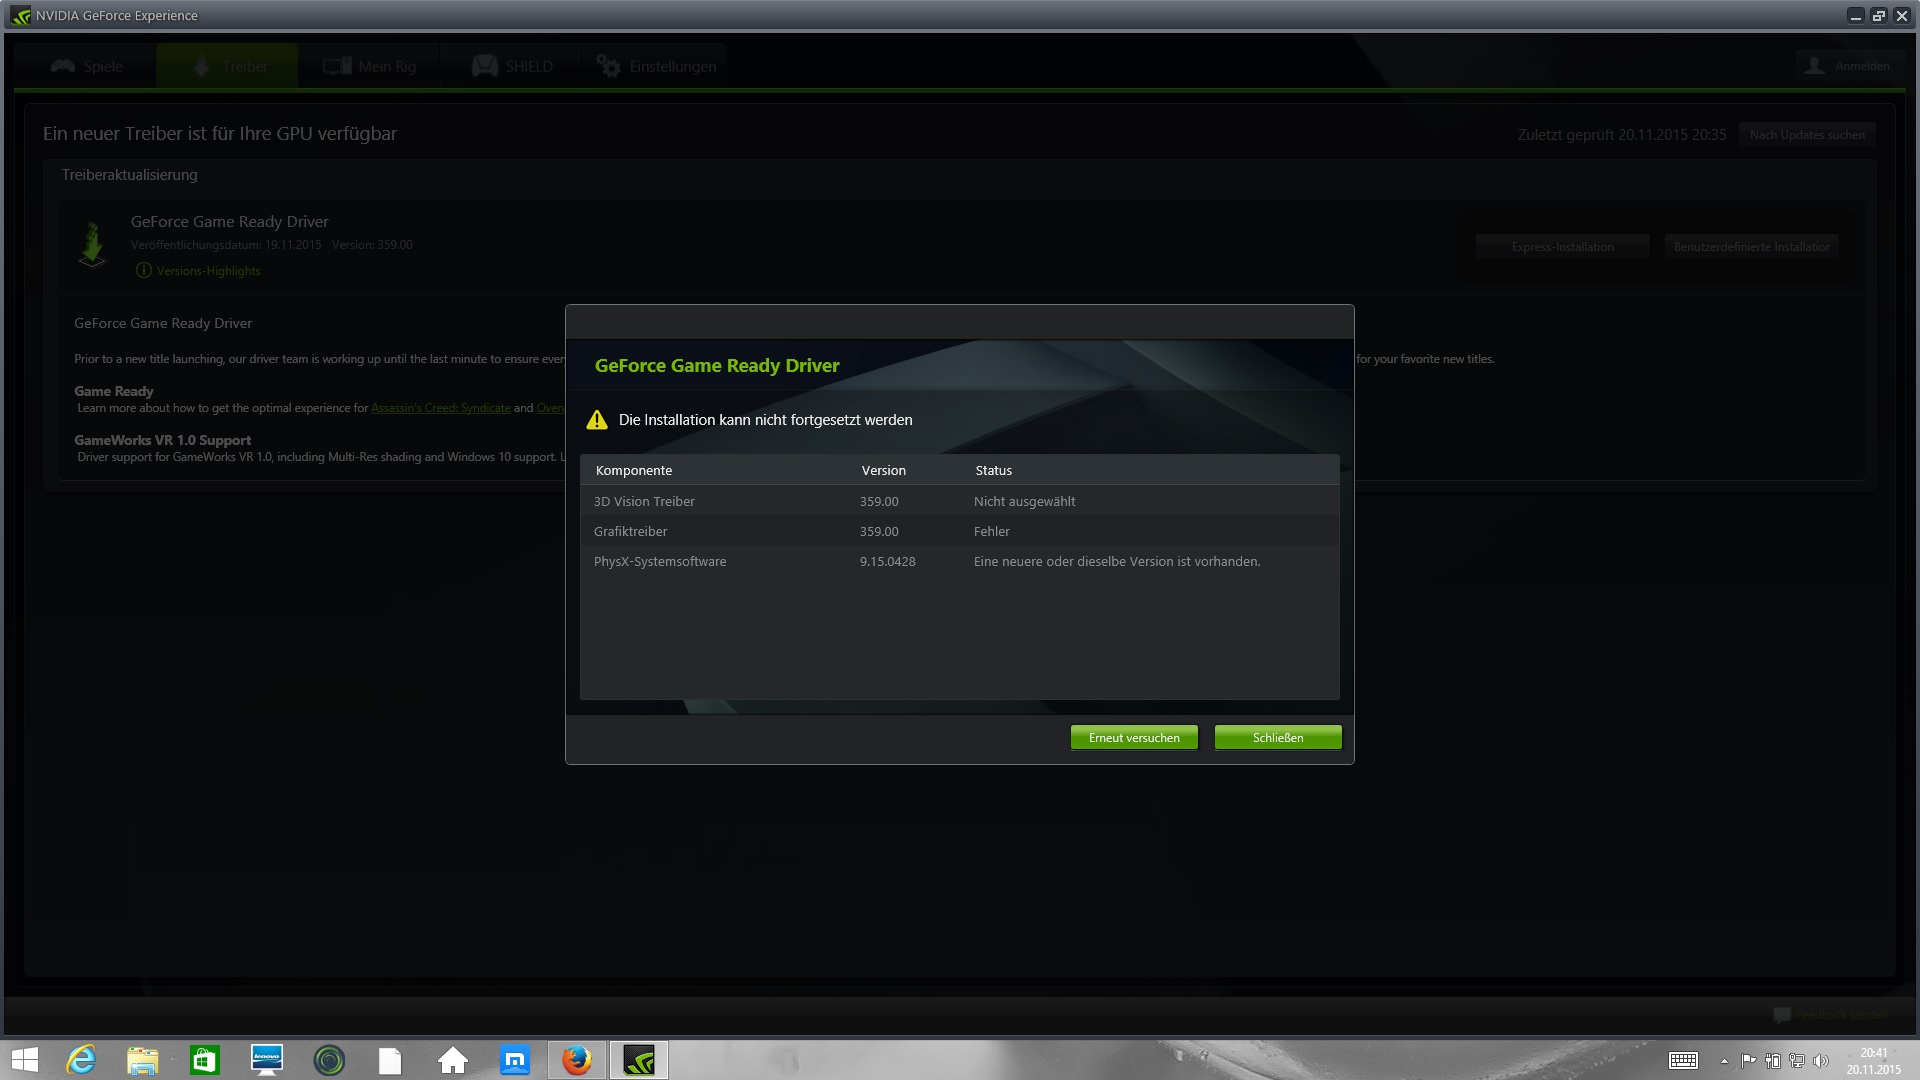Click the white house home taskbar icon

453,1060
